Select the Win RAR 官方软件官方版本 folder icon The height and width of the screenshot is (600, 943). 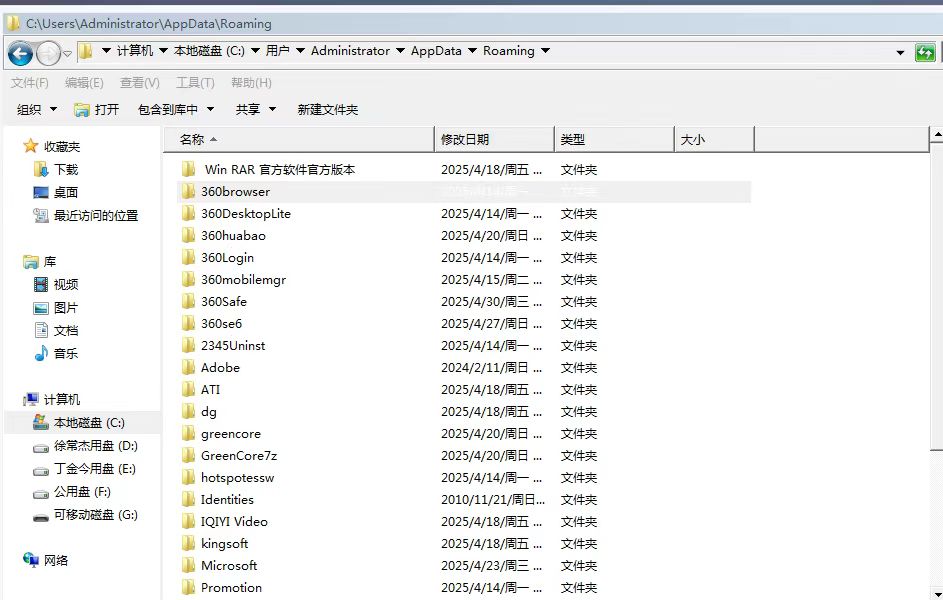point(188,169)
